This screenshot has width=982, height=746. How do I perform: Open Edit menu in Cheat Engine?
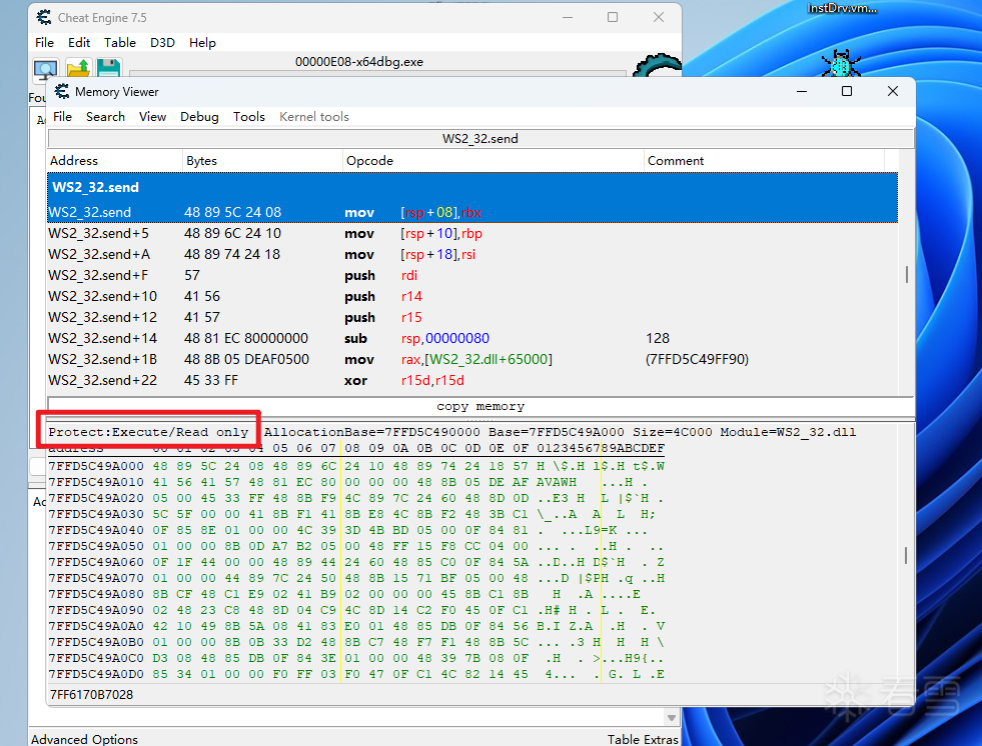(x=79, y=43)
